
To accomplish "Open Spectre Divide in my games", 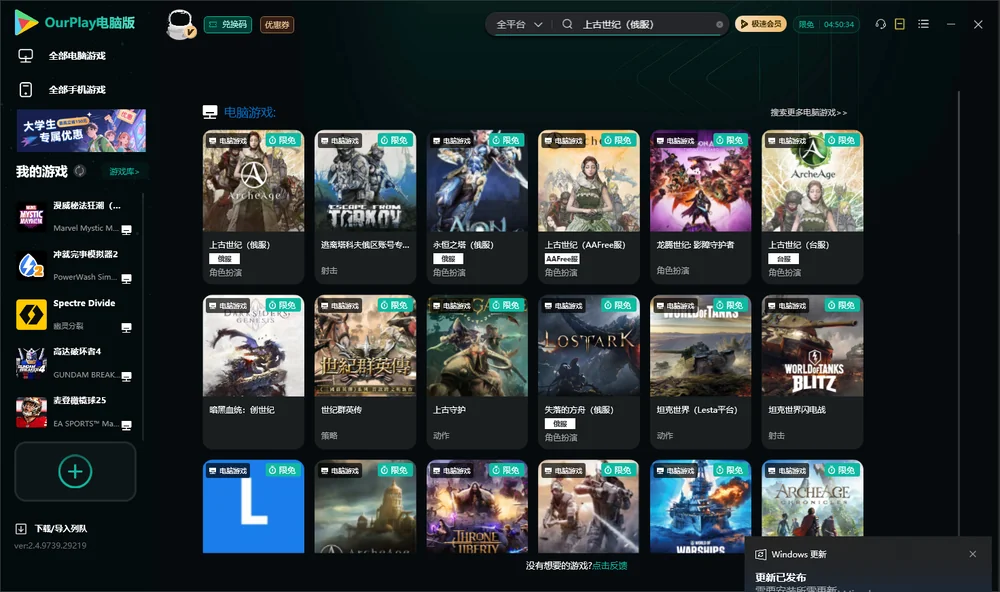I will click(x=75, y=314).
